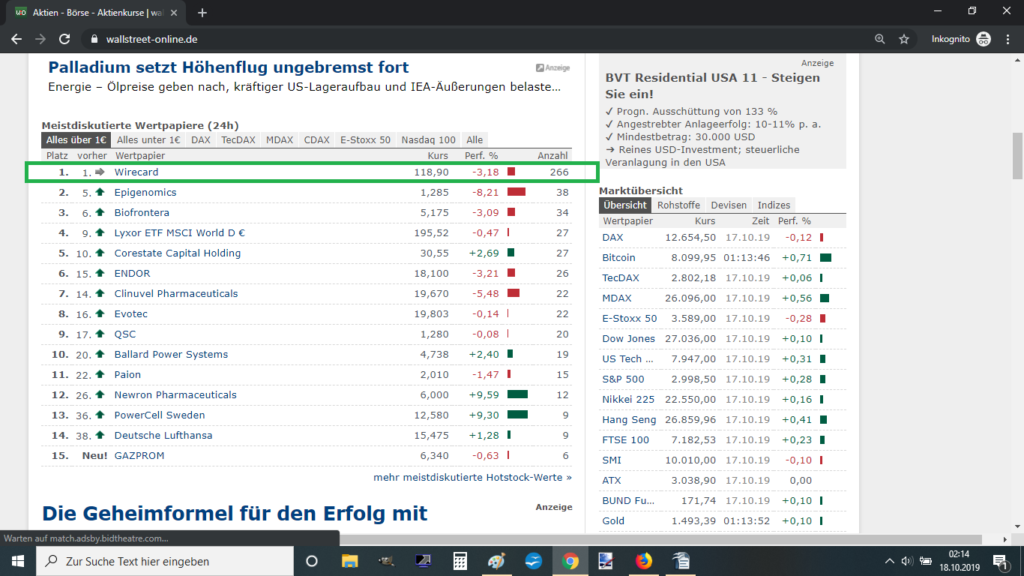Click the 'Die Geheimformel' ad headline
The height and width of the screenshot is (576, 1024).
[234, 513]
